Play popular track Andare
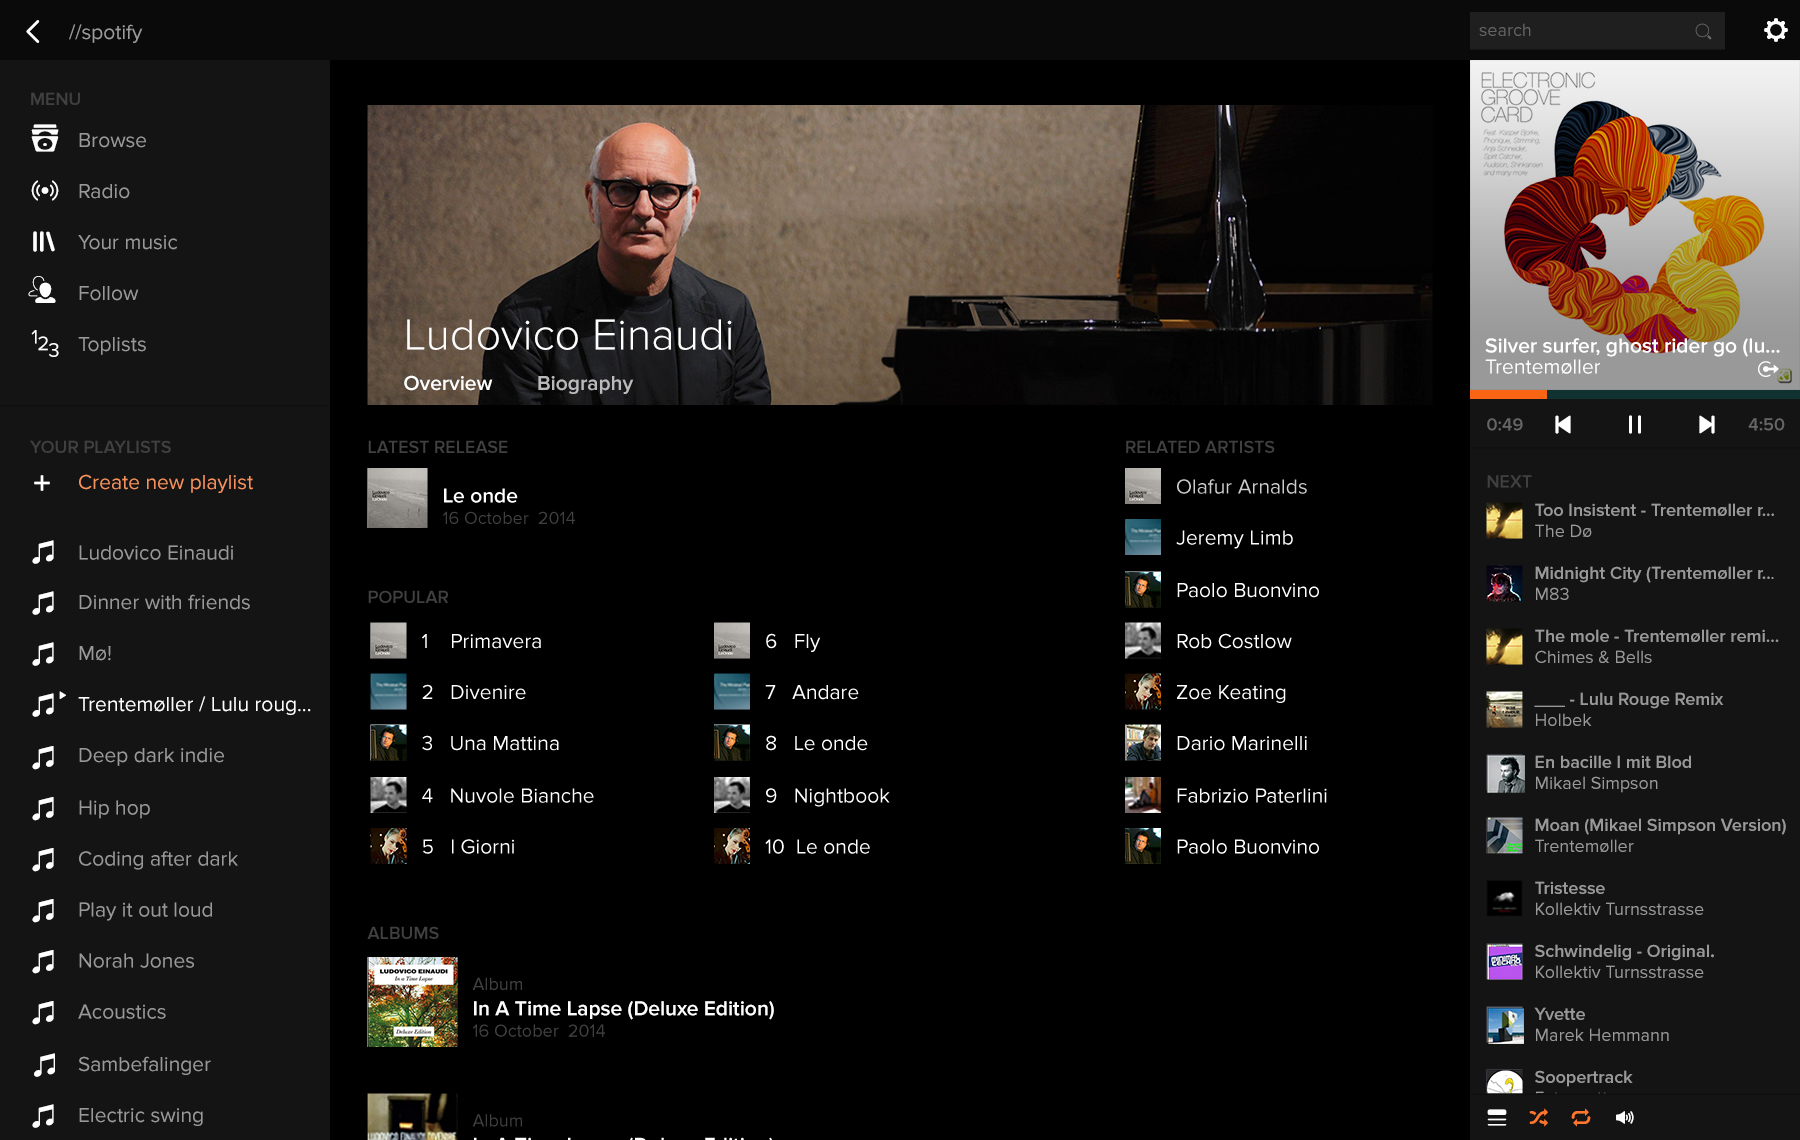Screen dimensions: 1800x1140 pos(825,692)
